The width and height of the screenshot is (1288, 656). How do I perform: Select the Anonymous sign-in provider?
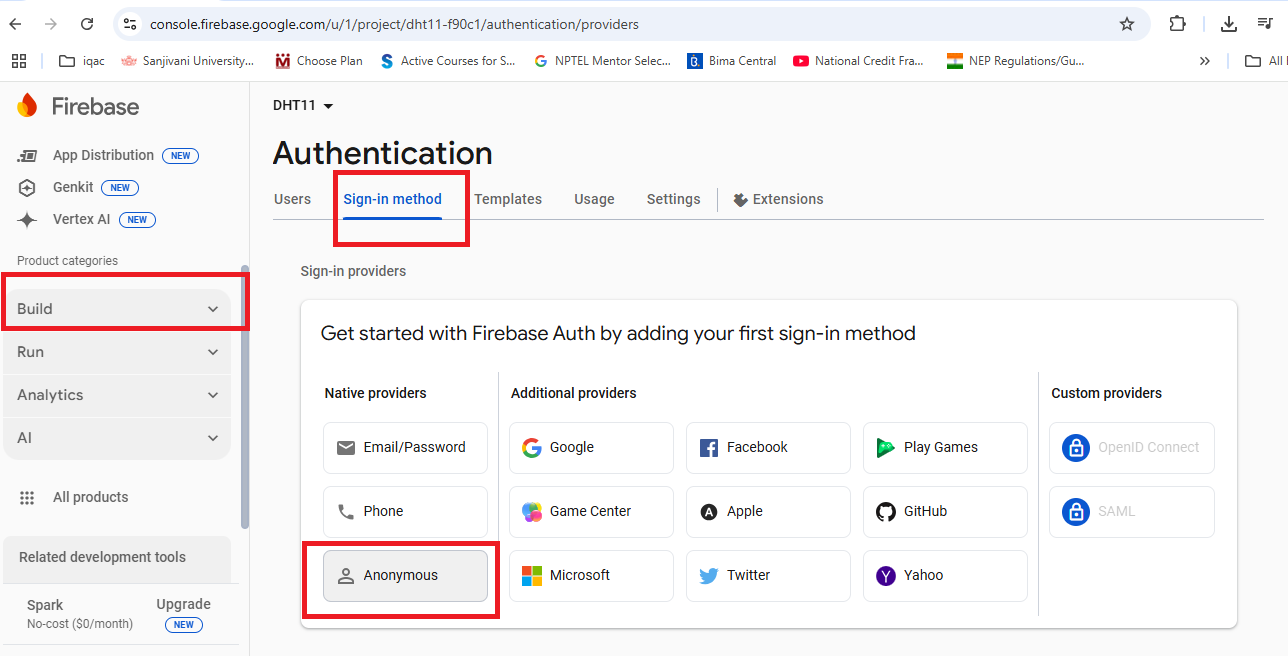tap(405, 576)
